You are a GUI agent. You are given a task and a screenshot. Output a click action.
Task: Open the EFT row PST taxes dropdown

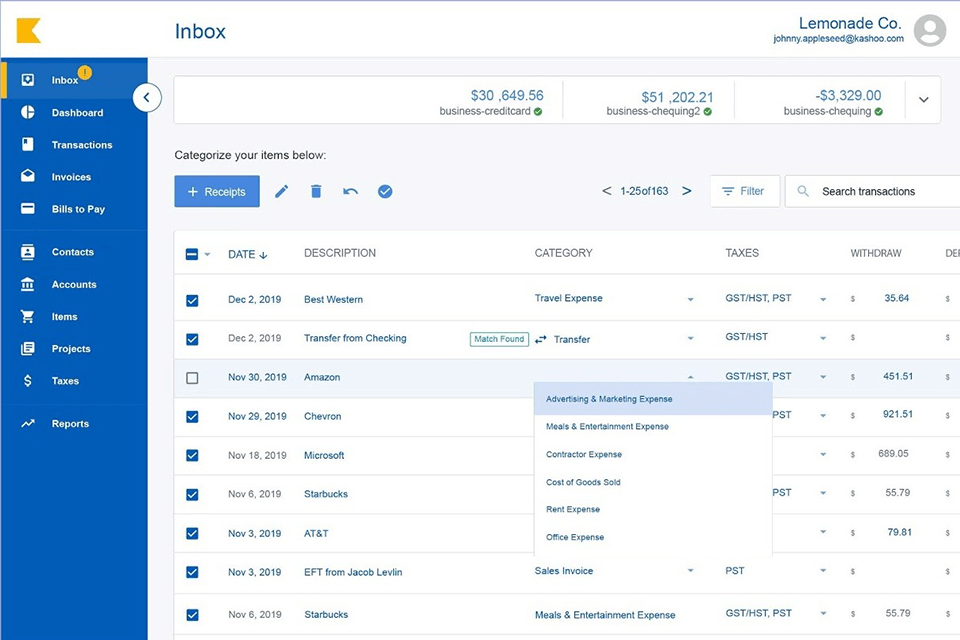click(823, 570)
